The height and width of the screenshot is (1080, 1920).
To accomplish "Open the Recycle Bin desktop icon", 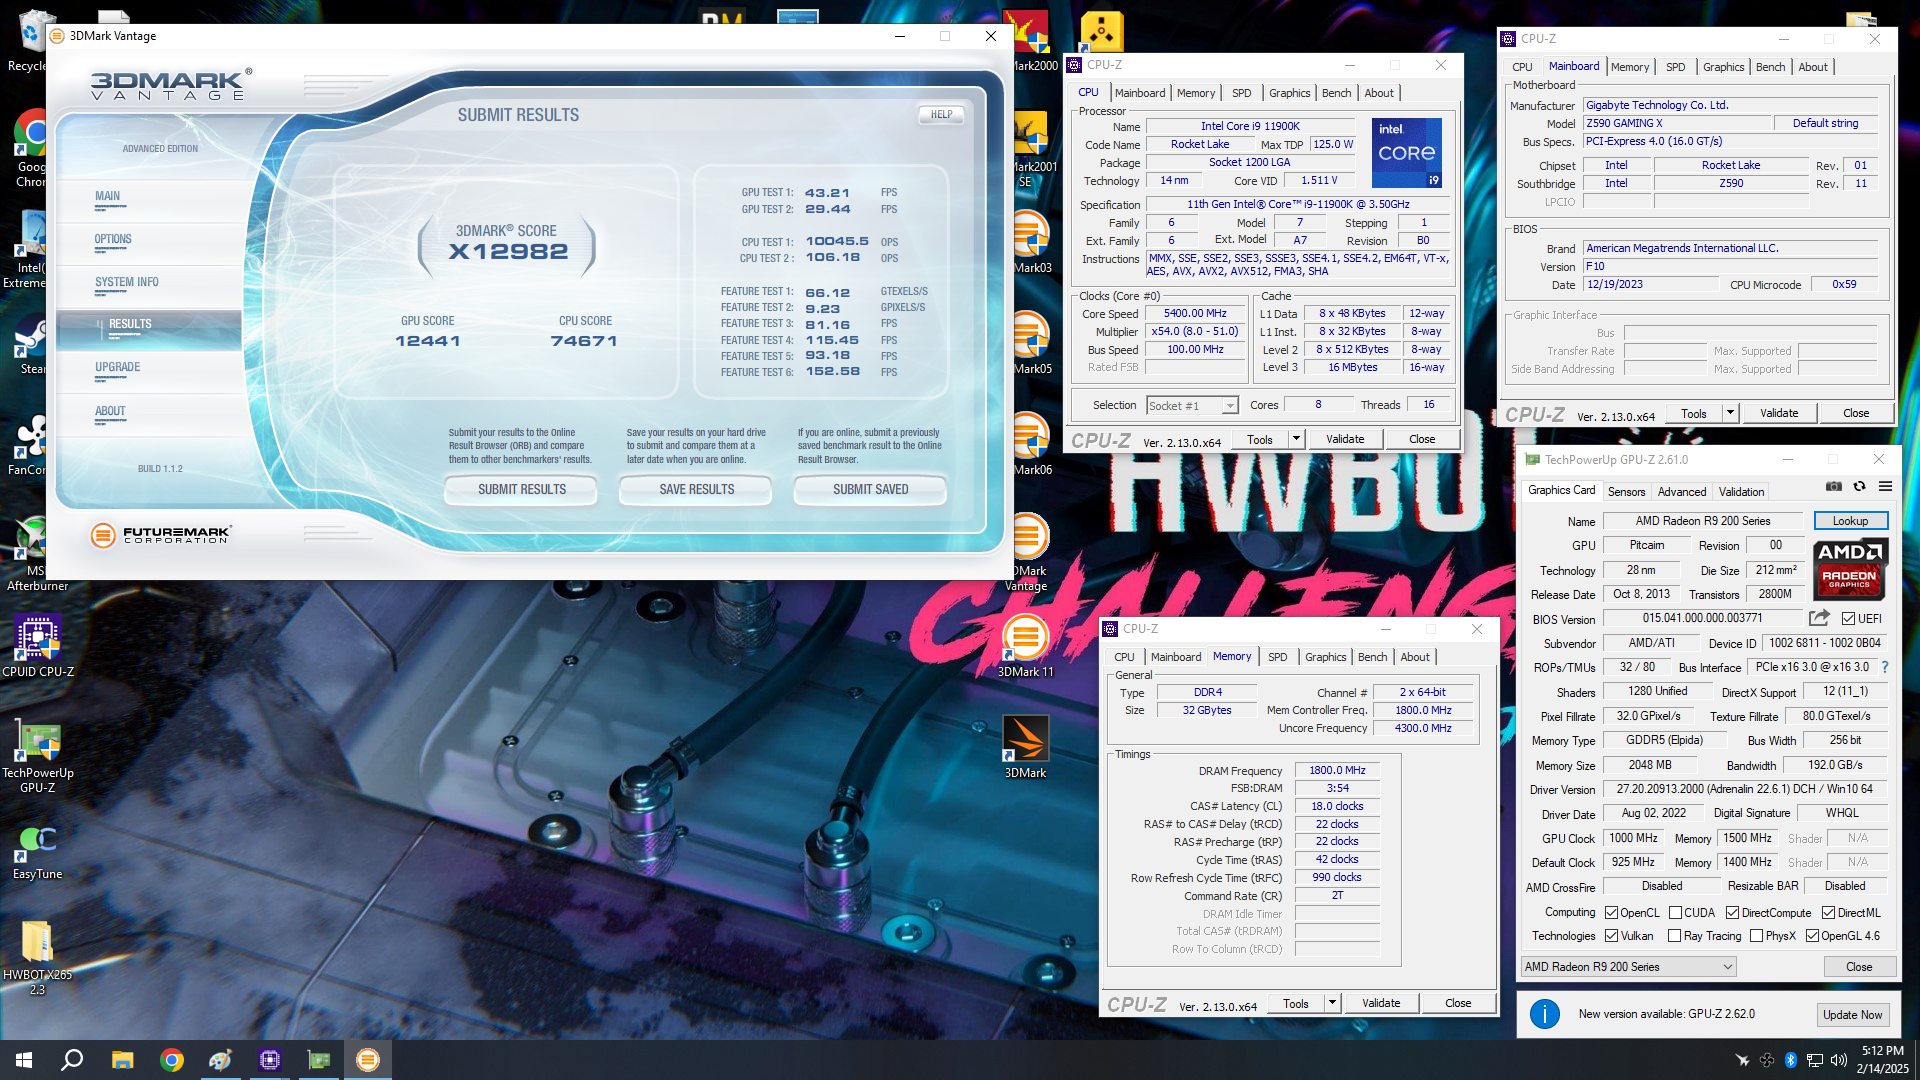I will tap(28, 42).
